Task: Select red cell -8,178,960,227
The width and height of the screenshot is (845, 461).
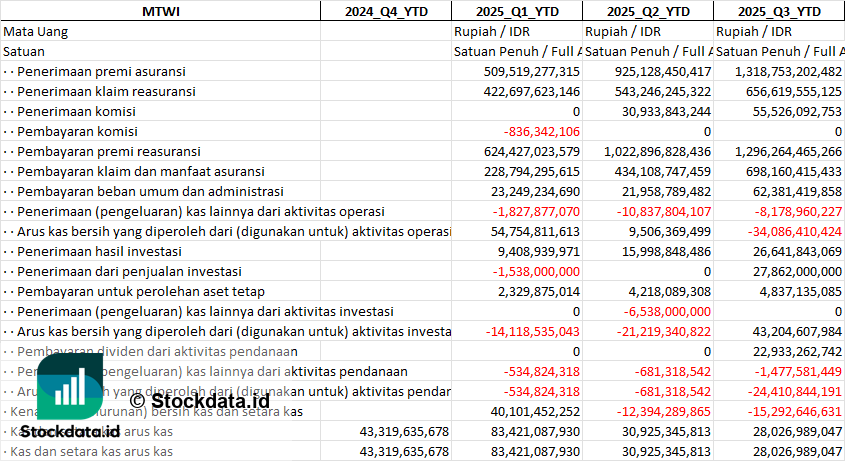Action: (x=779, y=211)
